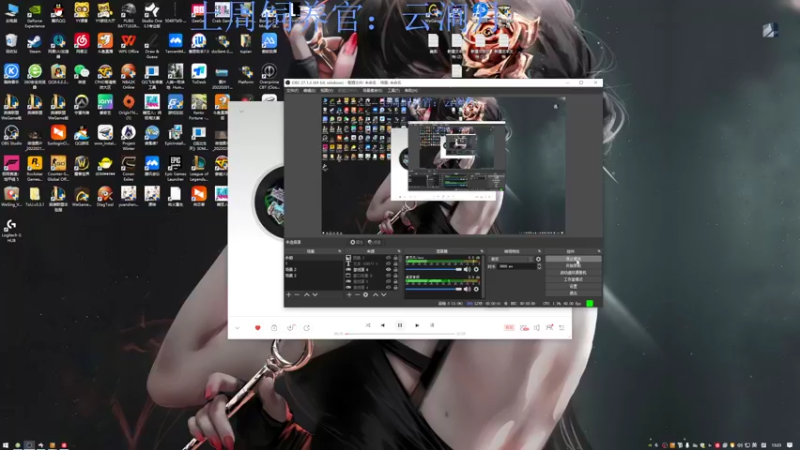Launch GeForce Experience desktop shortcut

point(35,14)
